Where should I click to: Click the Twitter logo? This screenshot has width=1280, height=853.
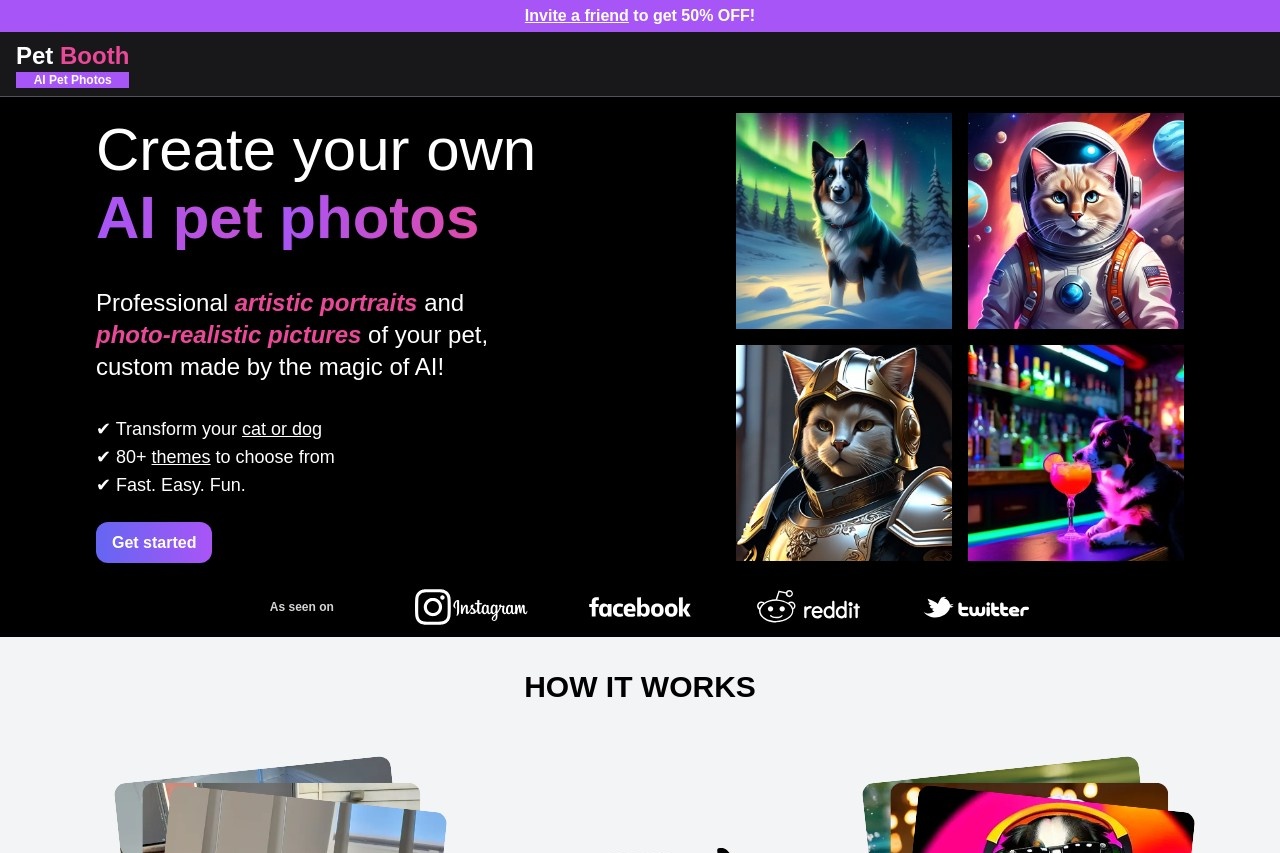[x=977, y=607]
